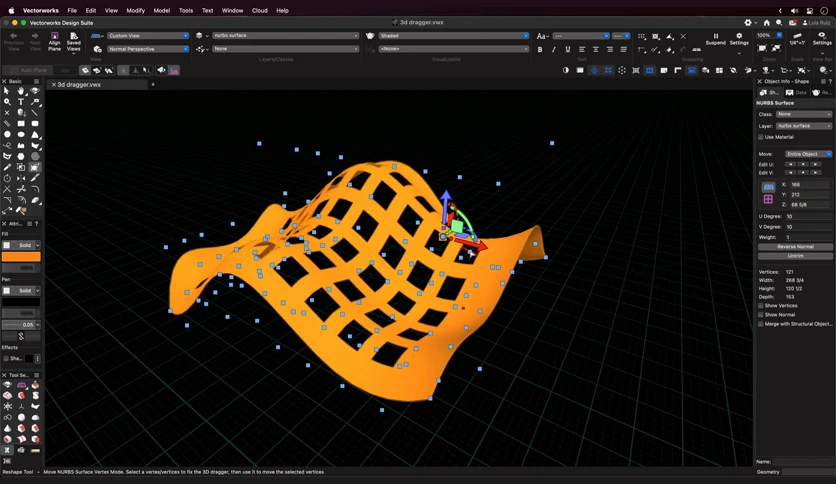Select the Rounded Rectangle tool
The width and height of the screenshot is (836, 484).
point(35,124)
